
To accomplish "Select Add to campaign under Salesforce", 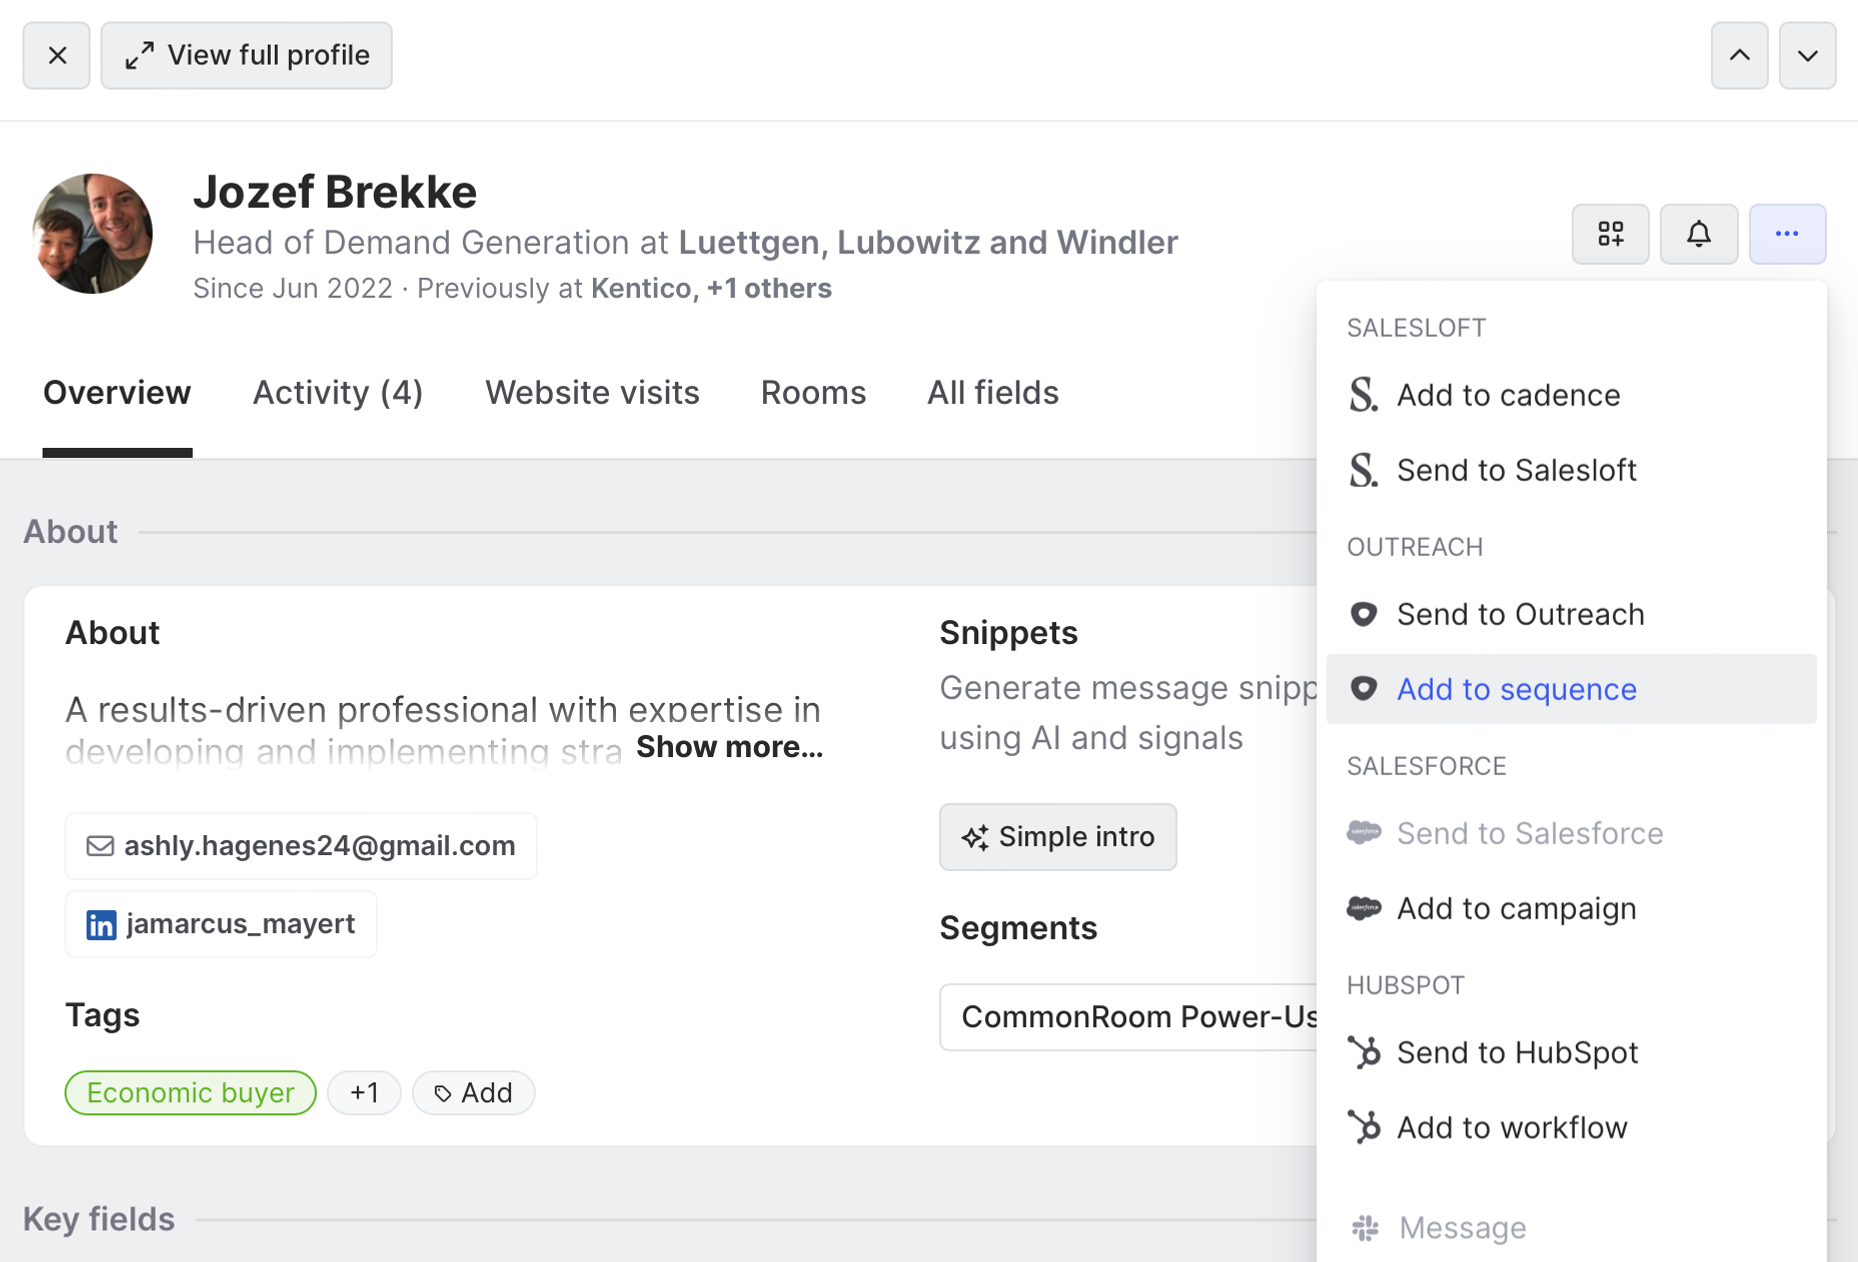I will click(1571, 908).
